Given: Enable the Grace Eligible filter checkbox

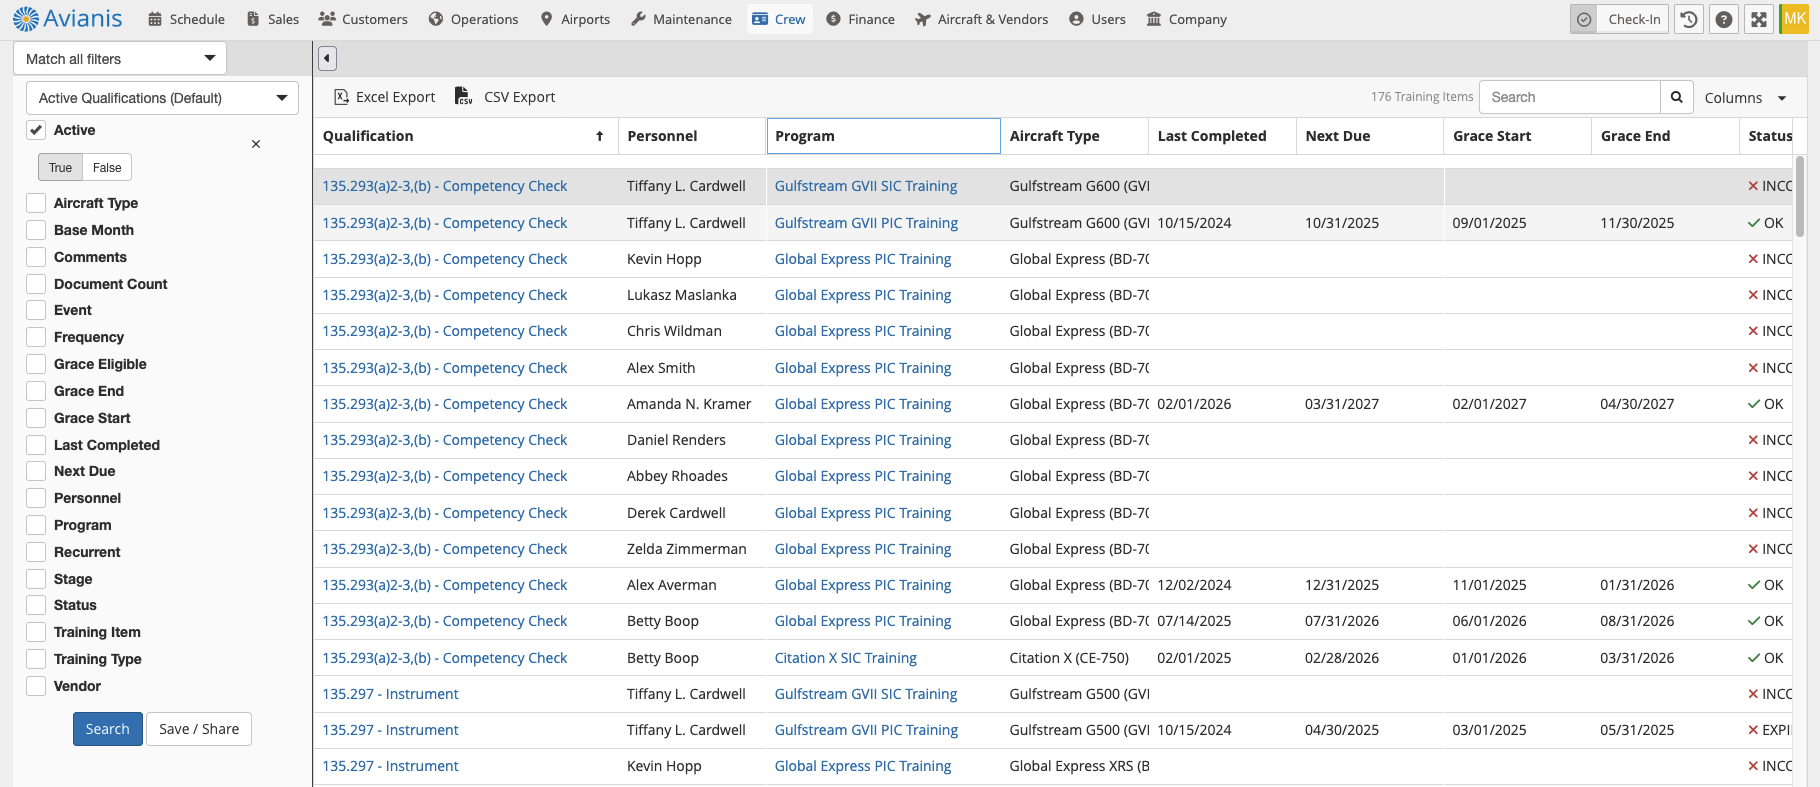Looking at the screenshot, I should click(x=36, y=364).
